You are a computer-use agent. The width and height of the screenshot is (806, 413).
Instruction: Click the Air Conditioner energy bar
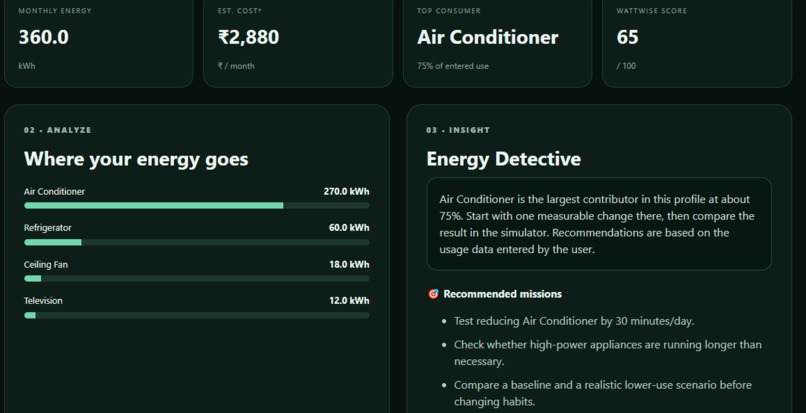tap(196, 206)
